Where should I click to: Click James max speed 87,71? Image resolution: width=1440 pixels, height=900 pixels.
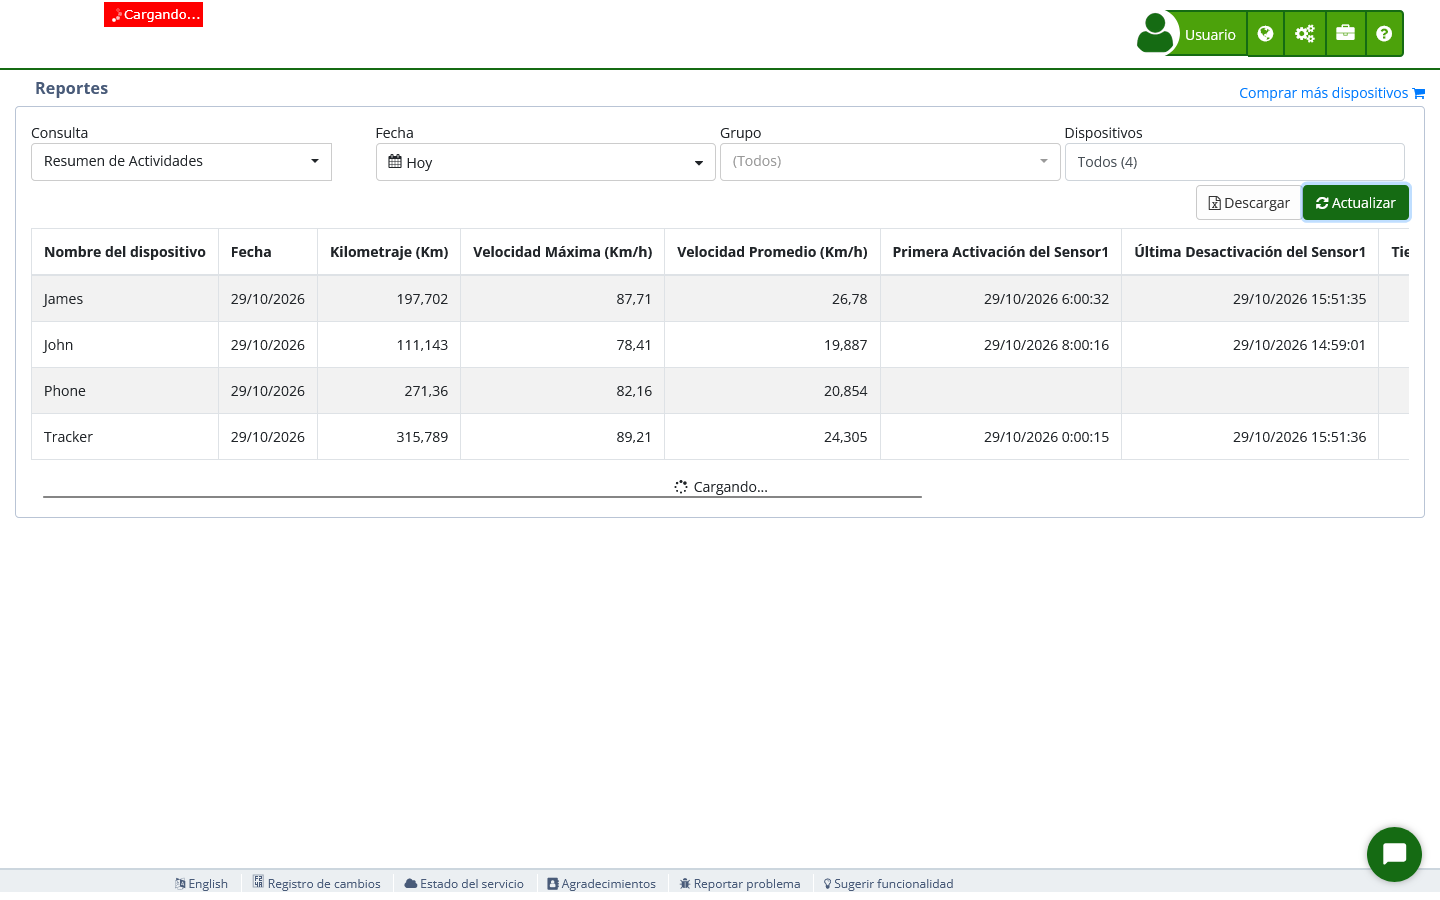click(634, 299)
